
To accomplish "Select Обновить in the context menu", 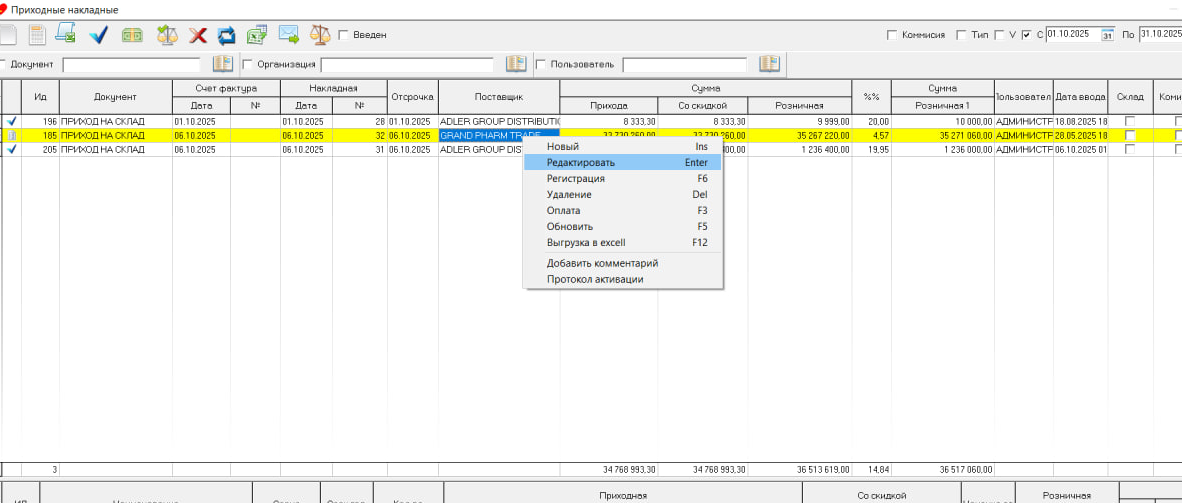I will 623,226.
